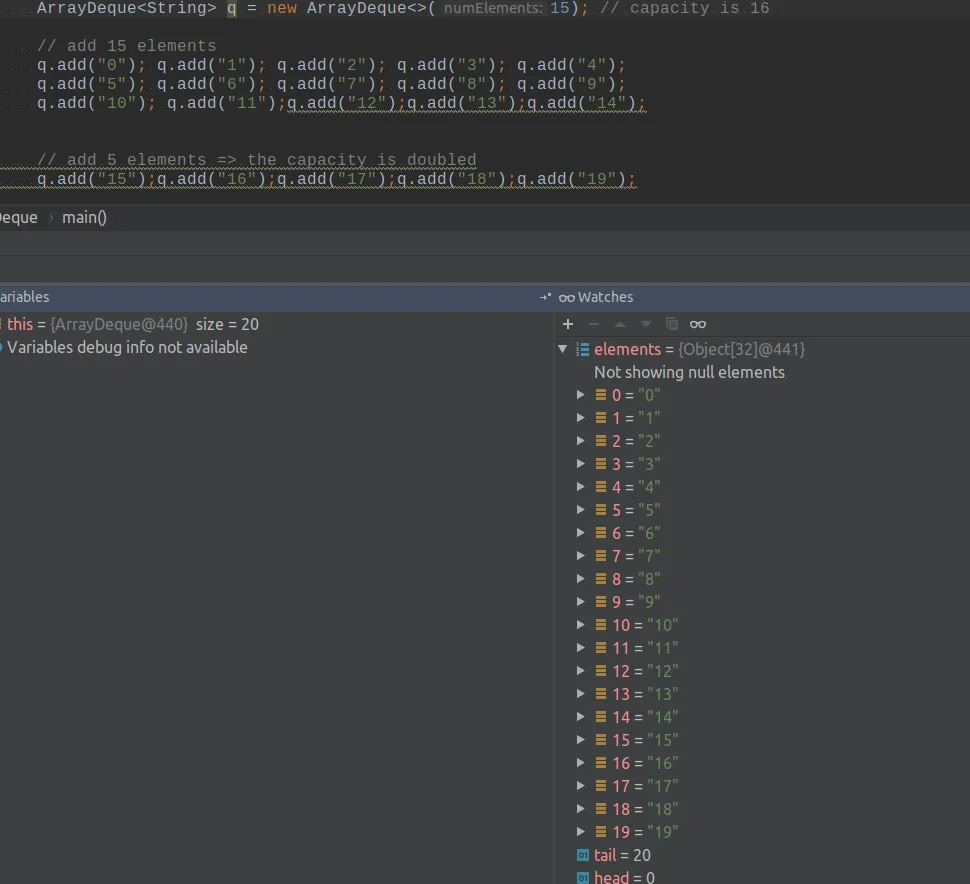Expand array entry 9 = "9"
The height and width of the screenshot is (884, 970).
click(x=580, y=602)
